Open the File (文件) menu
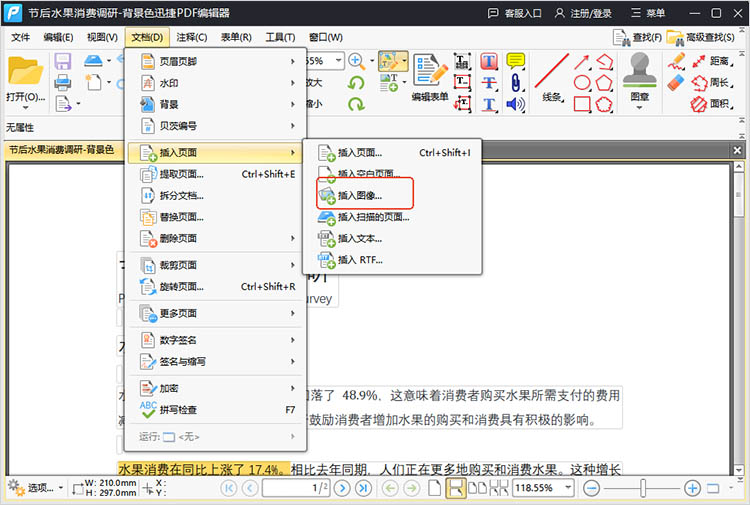 tap(21, 37)
